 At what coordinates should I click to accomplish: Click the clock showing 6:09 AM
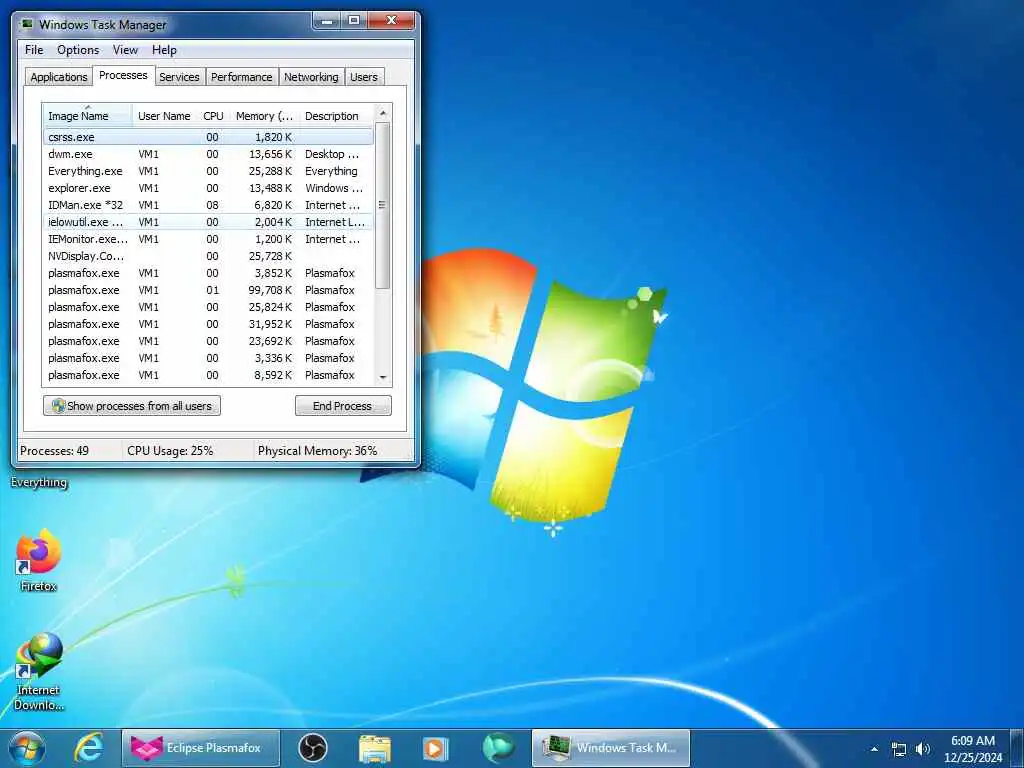click(x=972, y=741)
